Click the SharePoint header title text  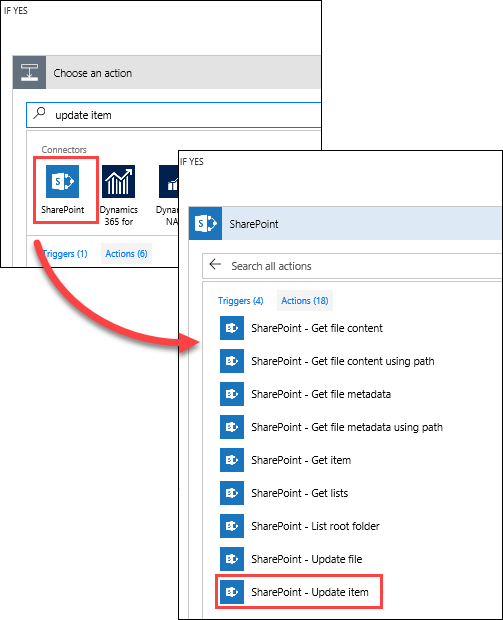point(254,224)
